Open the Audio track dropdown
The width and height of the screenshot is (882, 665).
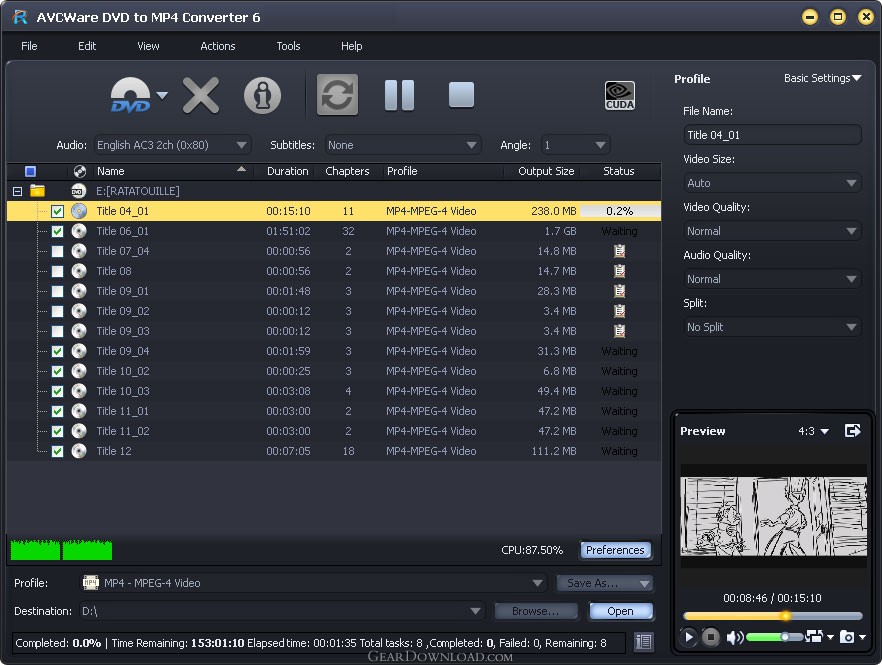click(x=172, y=145)
